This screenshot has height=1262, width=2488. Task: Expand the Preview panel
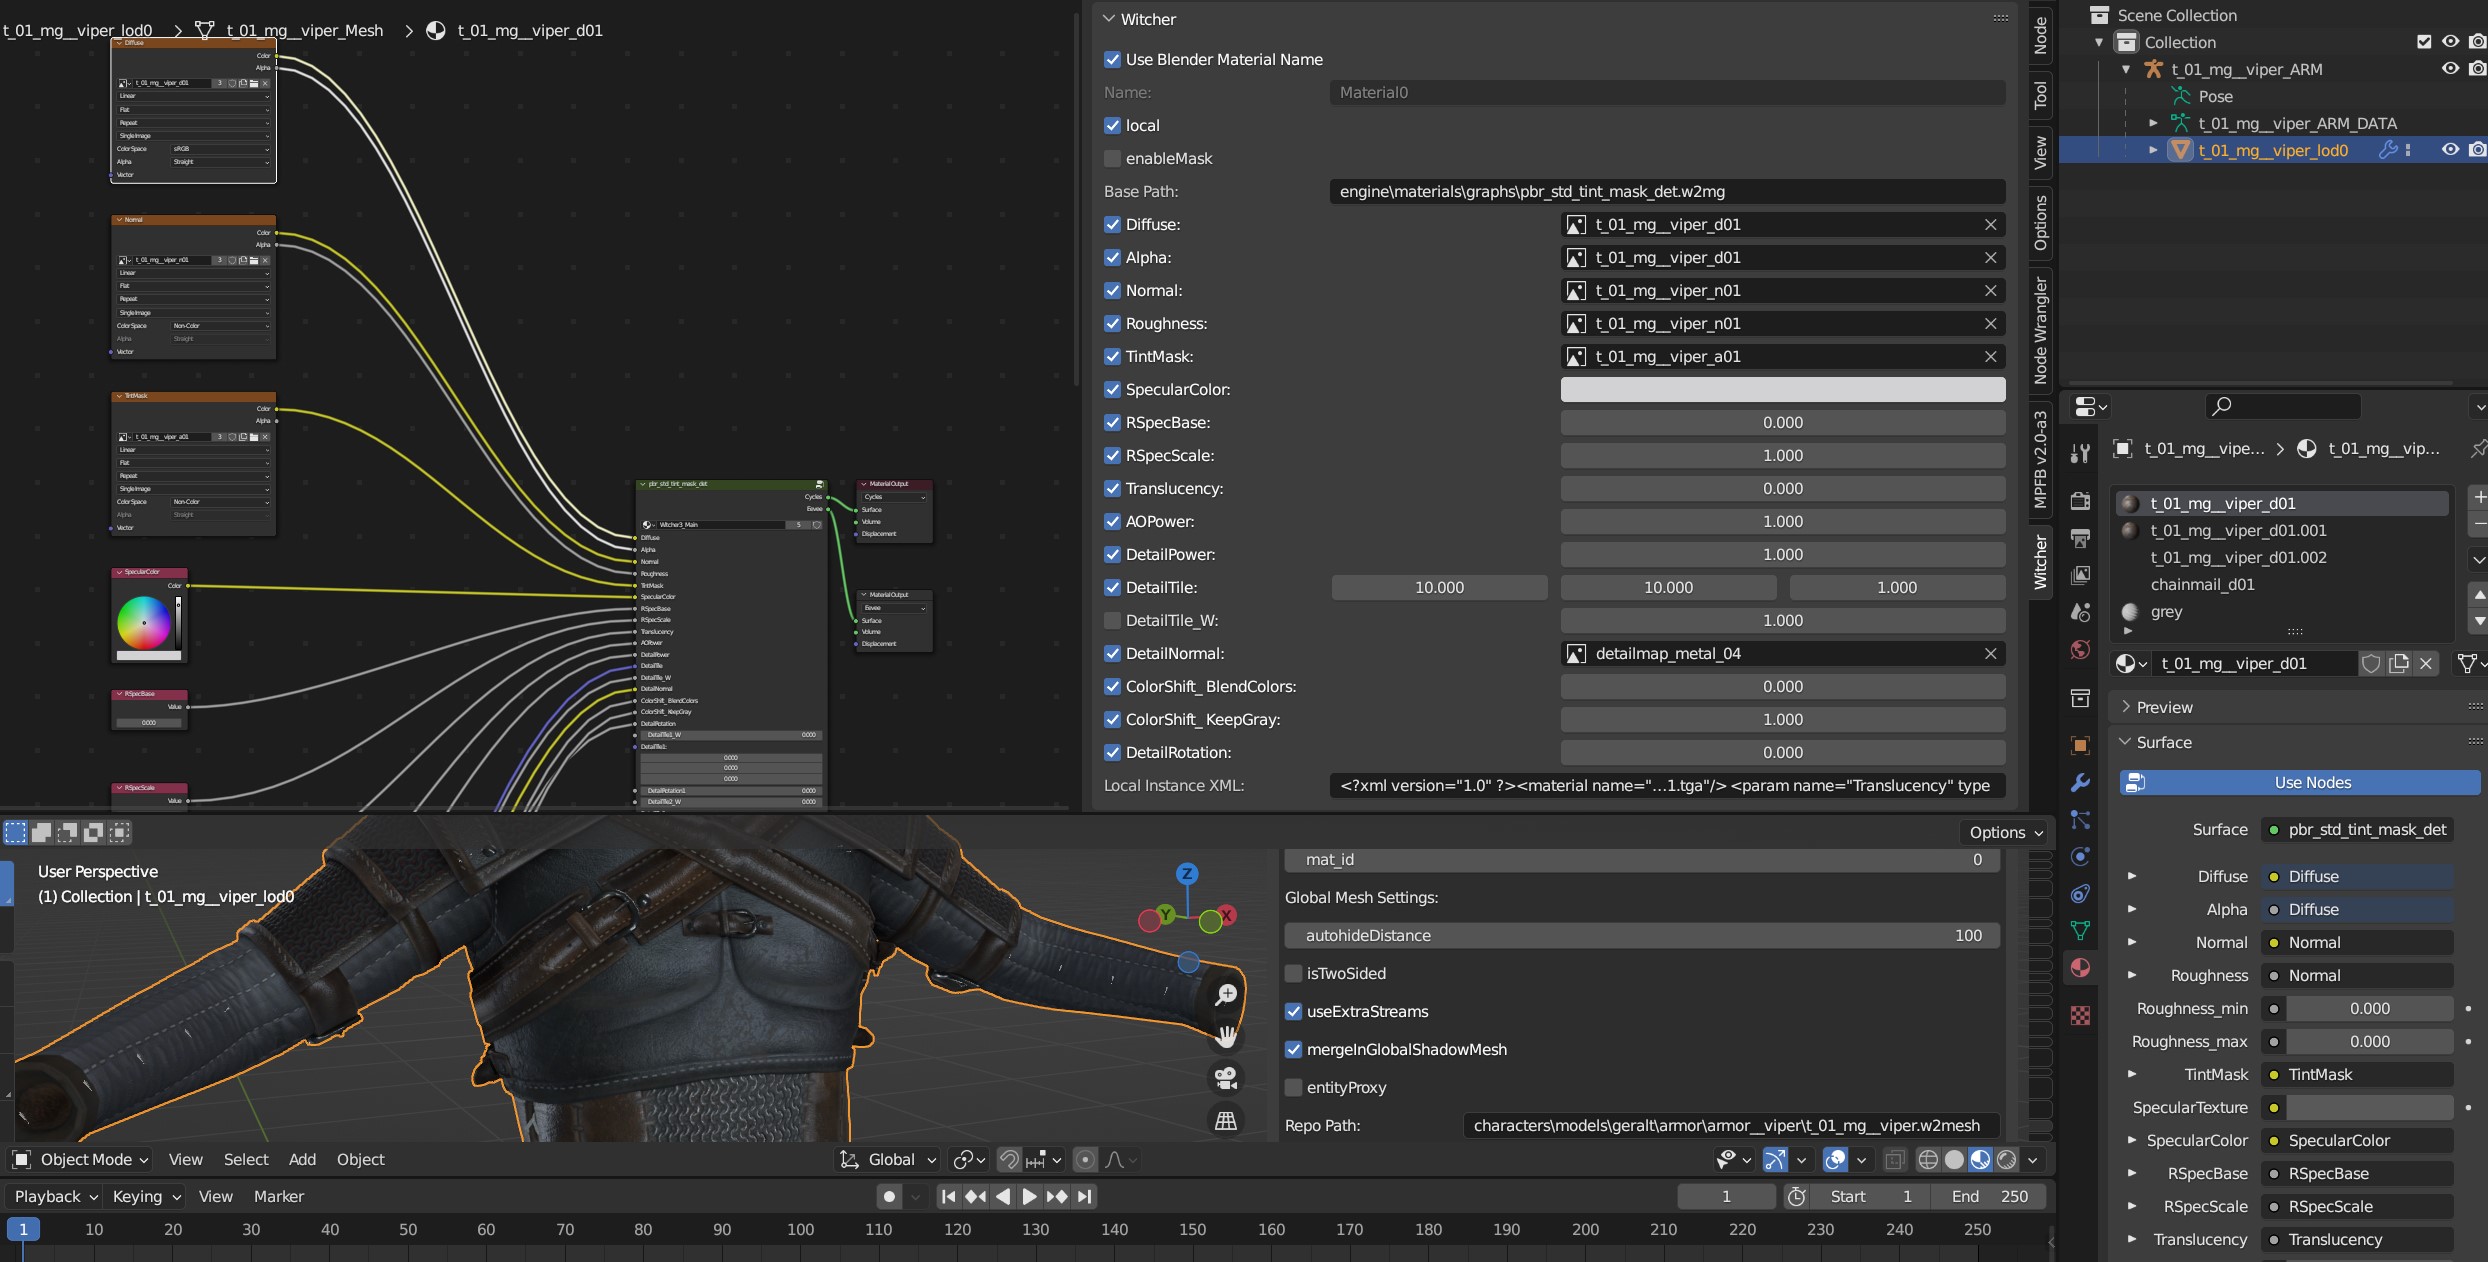tap(2126, 707)
